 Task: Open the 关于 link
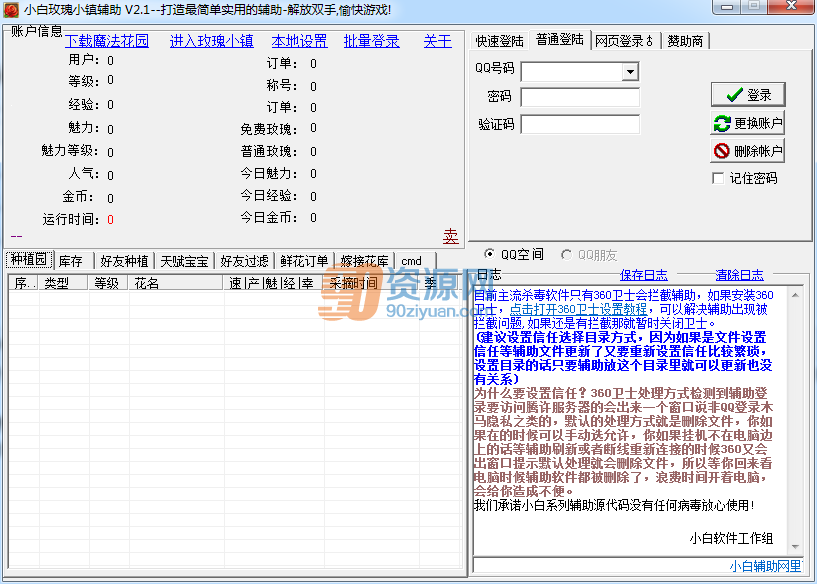[x=438, y=41]
